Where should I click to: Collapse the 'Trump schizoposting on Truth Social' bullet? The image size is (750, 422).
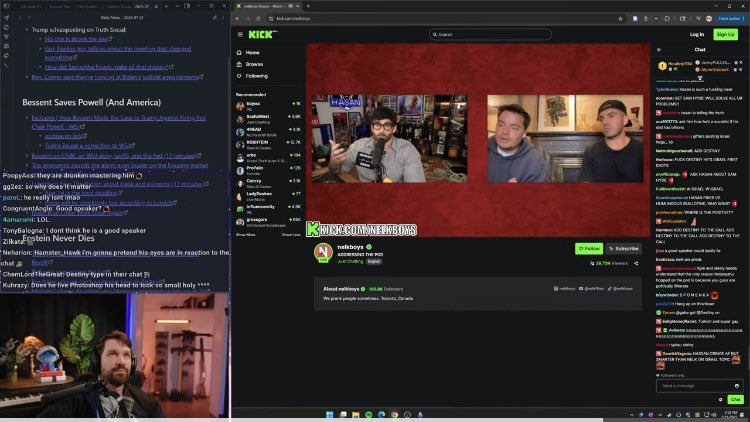27,30
